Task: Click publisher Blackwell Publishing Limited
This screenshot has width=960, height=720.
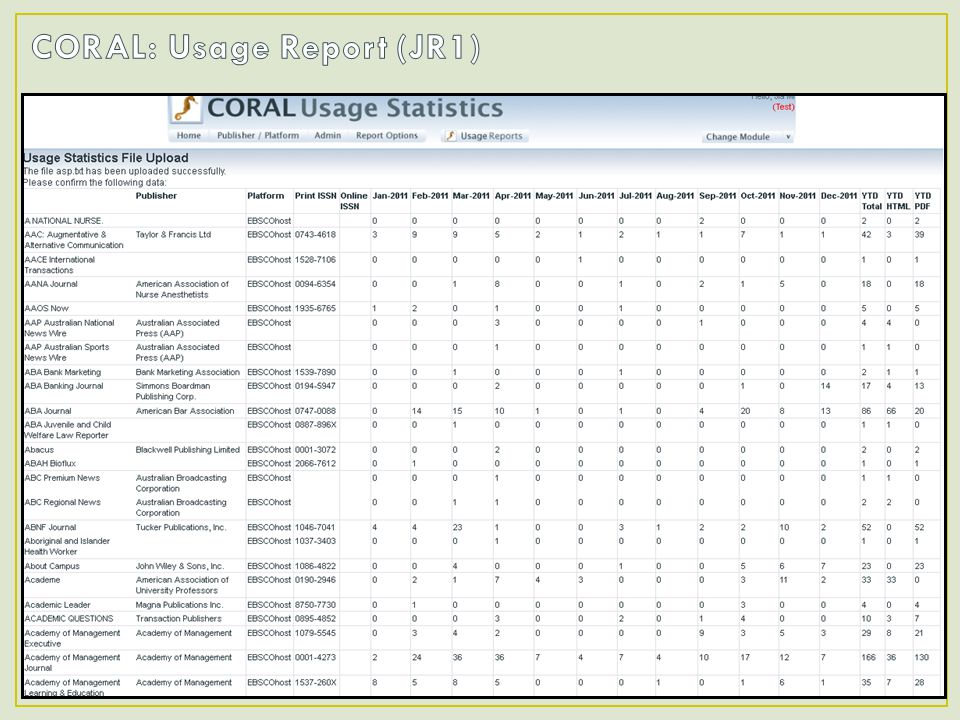Action: pos(187,450)
